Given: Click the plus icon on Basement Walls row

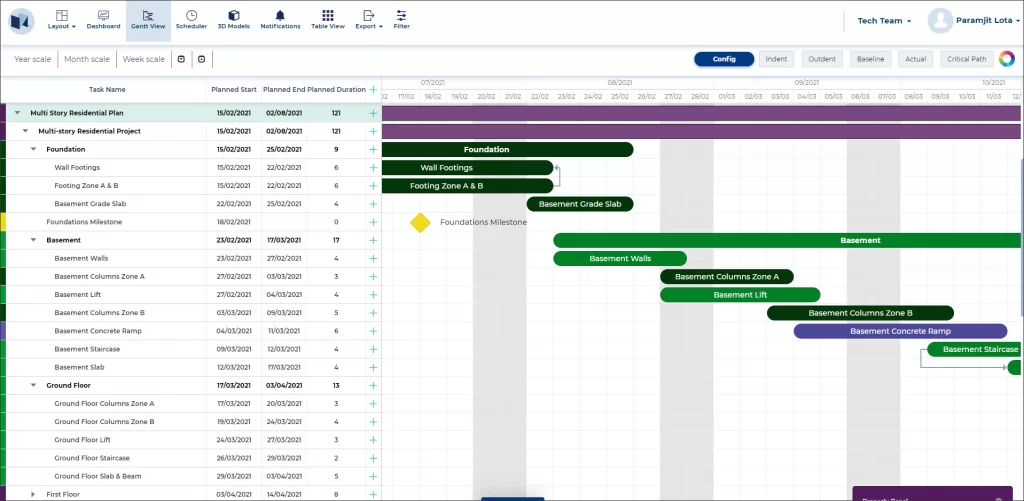Looking at the screenshot, I should 373,258.
